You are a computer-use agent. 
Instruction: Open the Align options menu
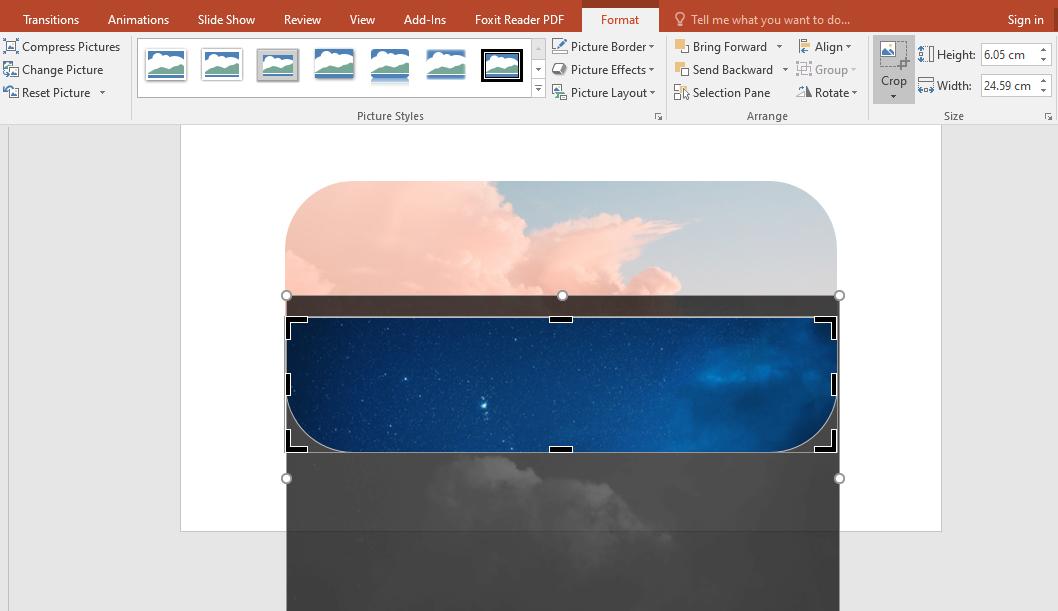pyautogui.click(x=828, y=46)
